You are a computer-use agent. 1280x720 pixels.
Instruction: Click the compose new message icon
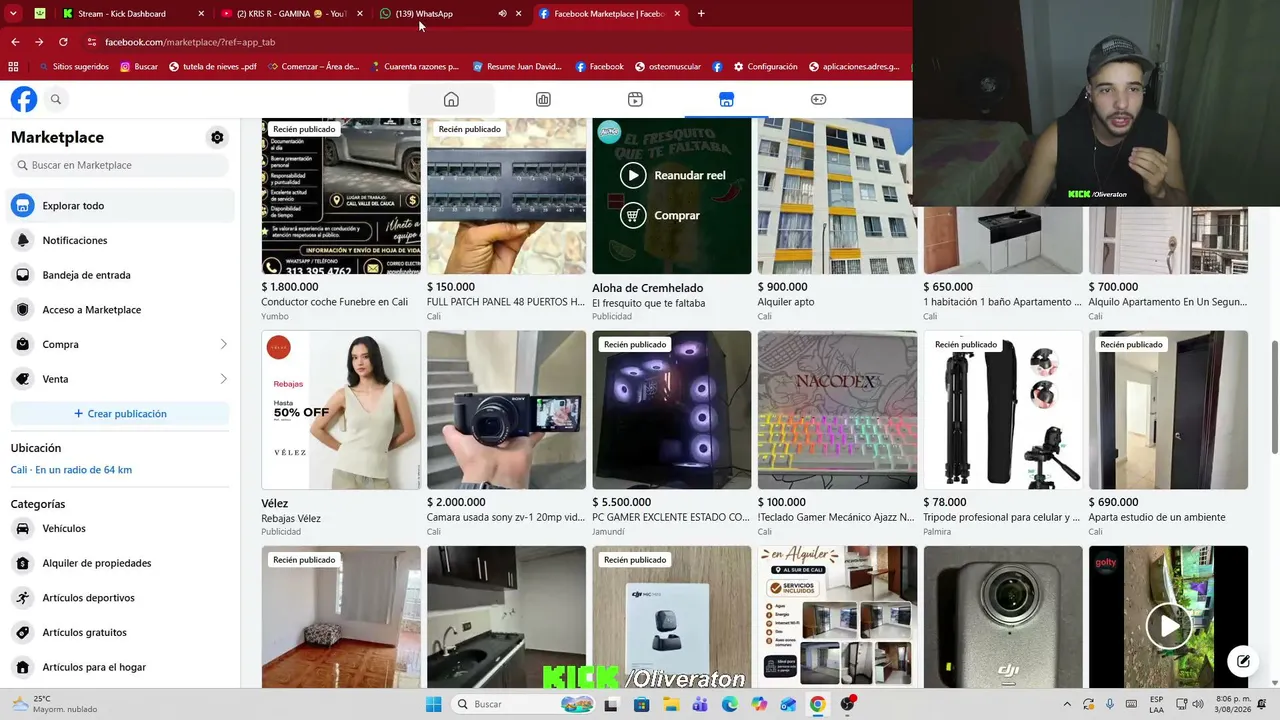(1243, 661)
